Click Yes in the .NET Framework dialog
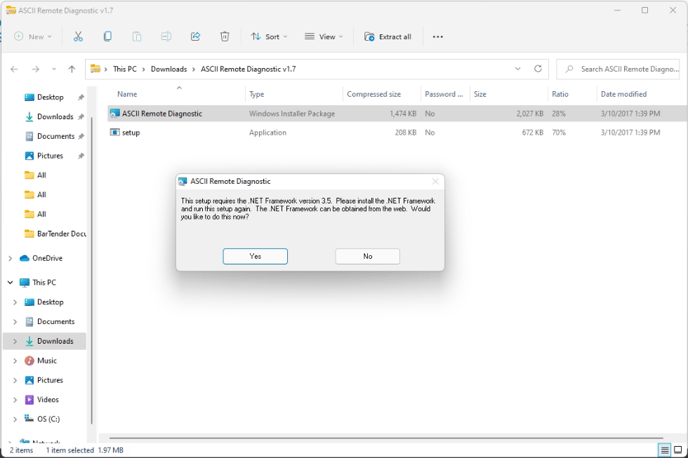Viewport: 688px width, 458px height. pyautogui.click(x=255, y=257)
